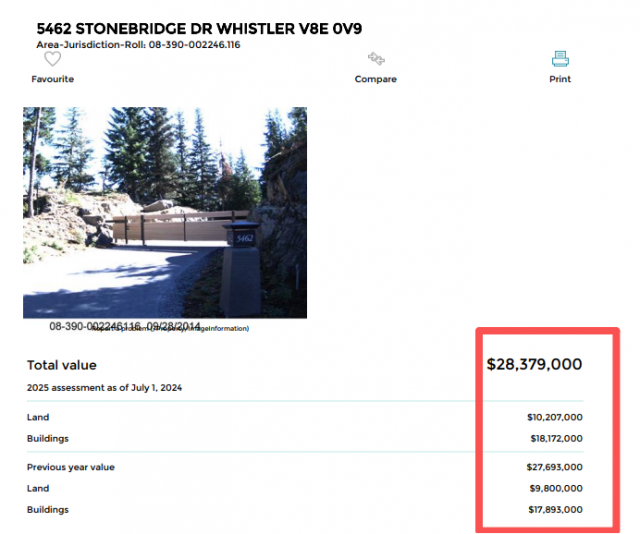Click the photo caption roll number and date
Image resolution: width=640 pixels, height=534 pixels.
click(125, 326)
